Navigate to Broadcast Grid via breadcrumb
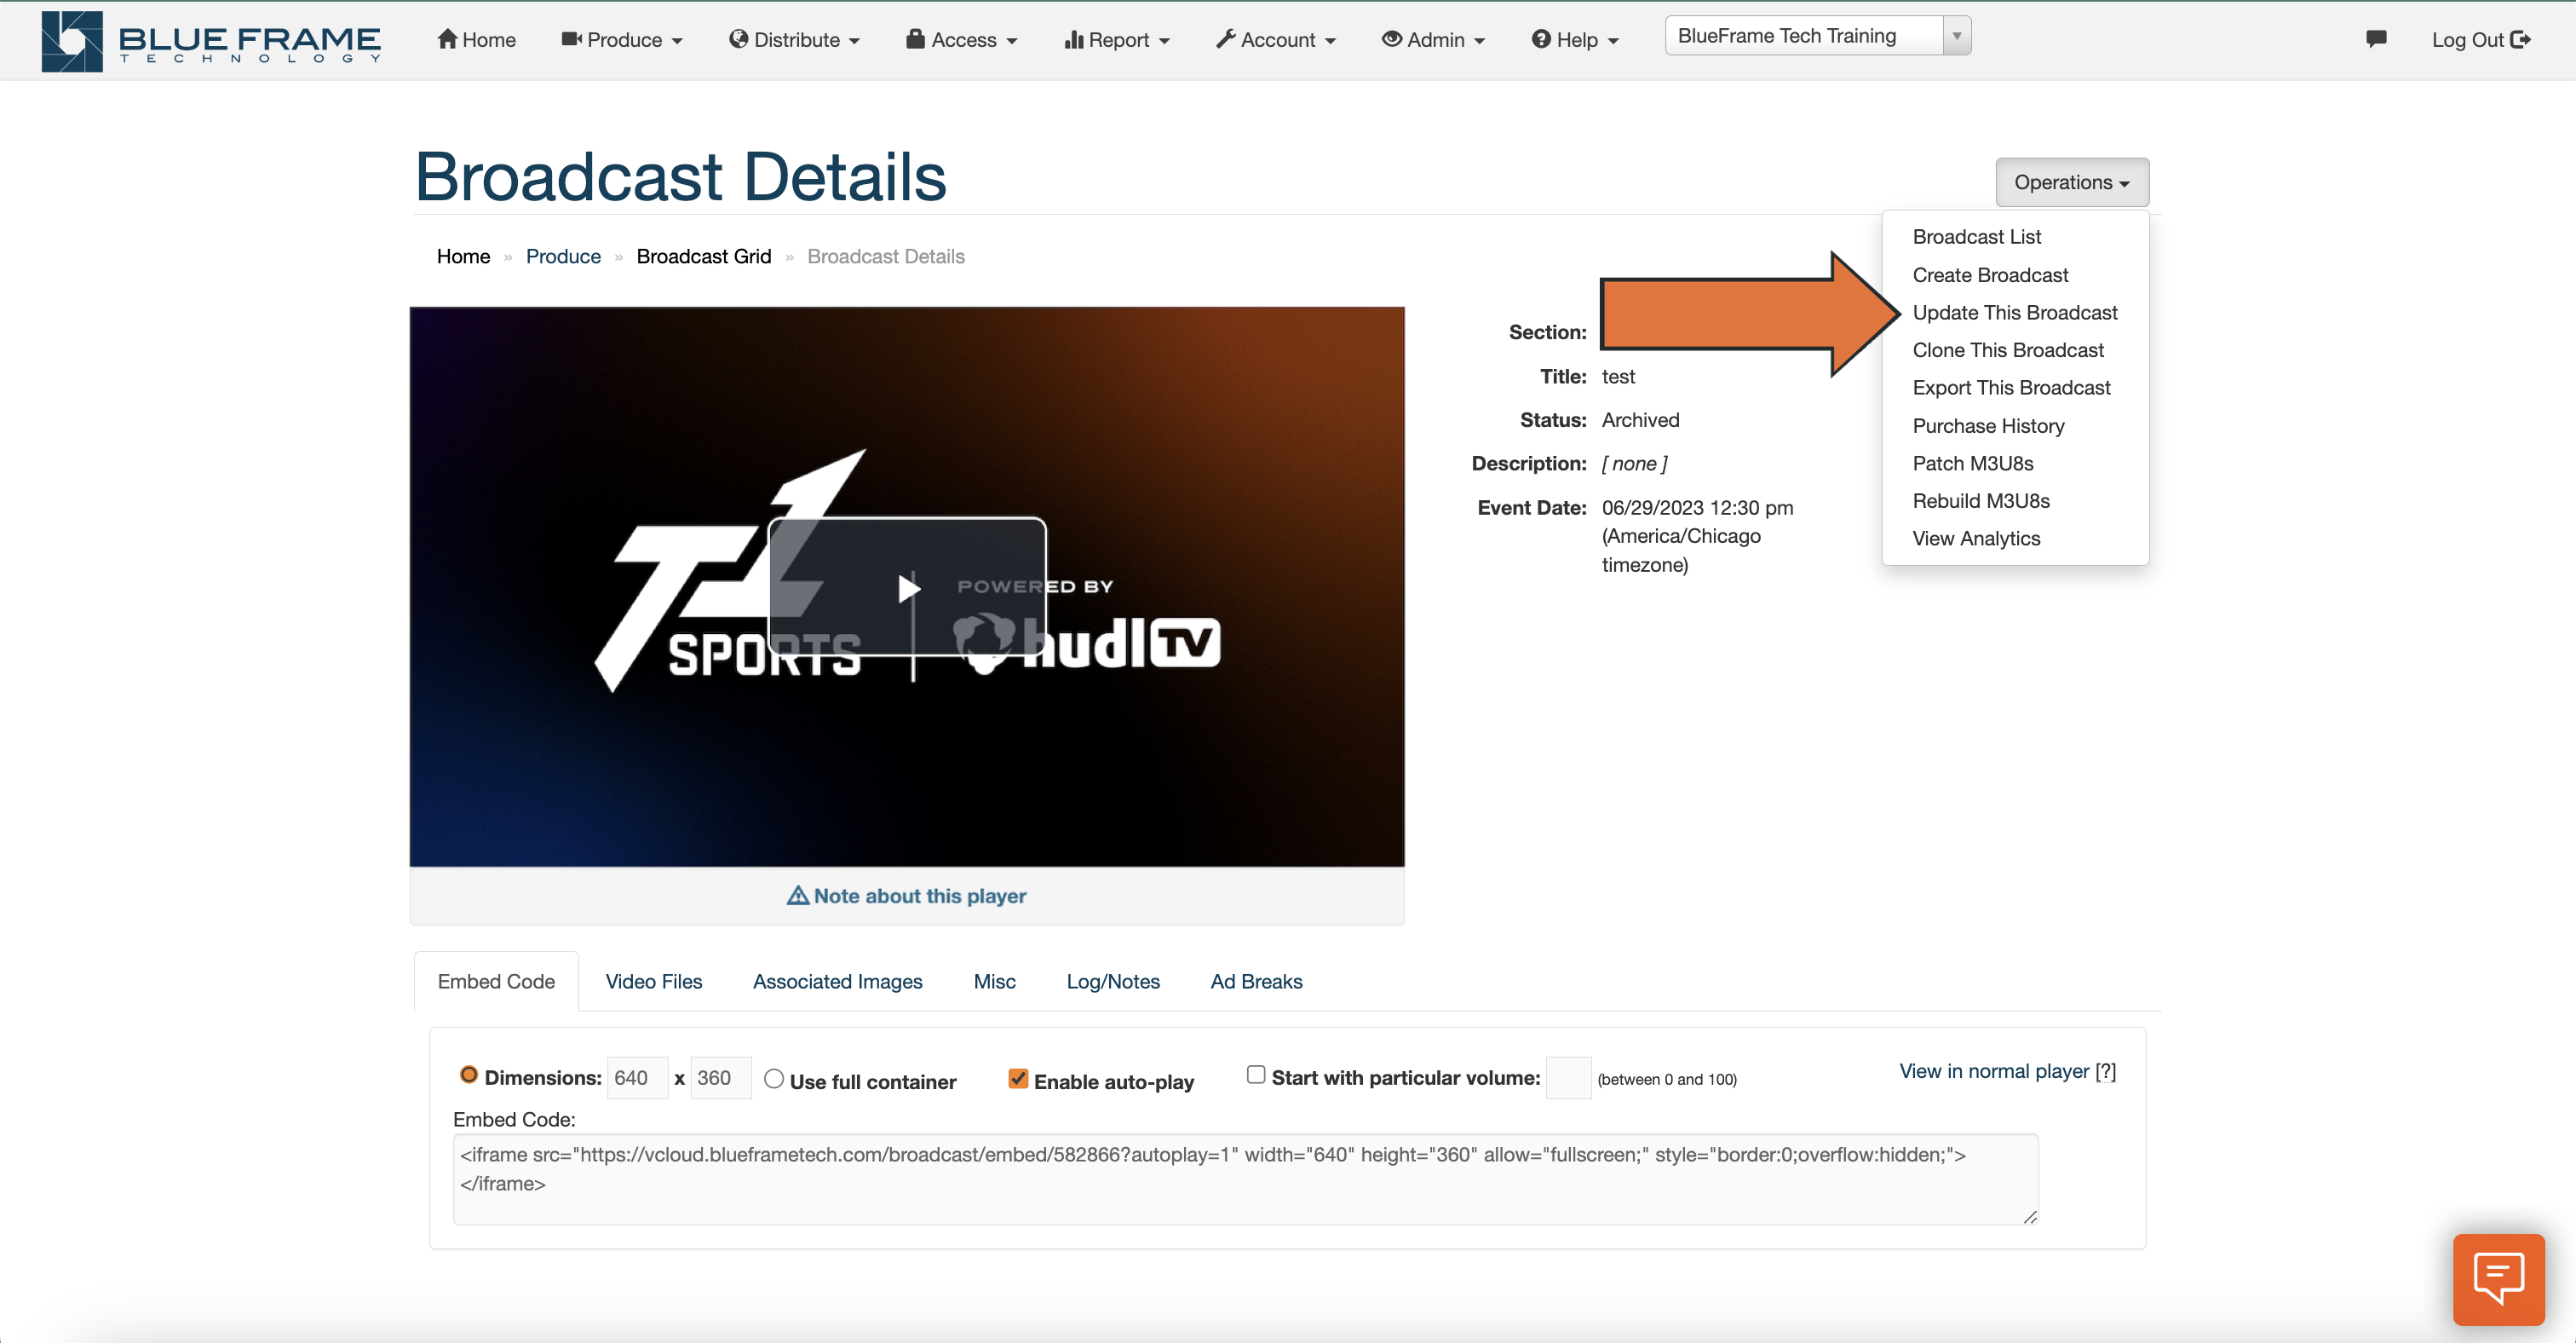This screenshot has height=1343, width=2576. (703, 256)
